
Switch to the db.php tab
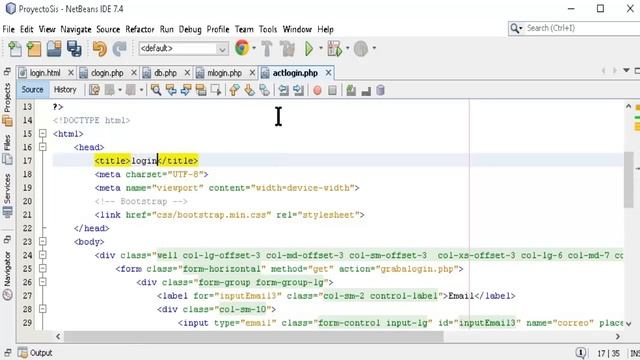(165, 73)
